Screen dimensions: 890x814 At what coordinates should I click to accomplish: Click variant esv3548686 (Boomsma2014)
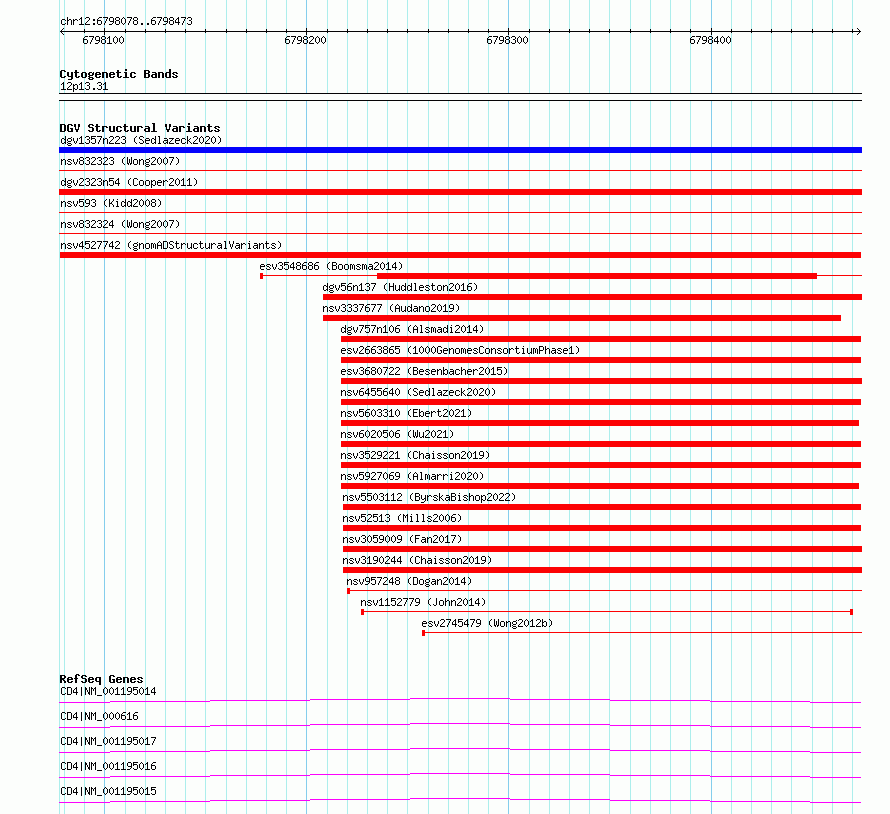point(331,266)
